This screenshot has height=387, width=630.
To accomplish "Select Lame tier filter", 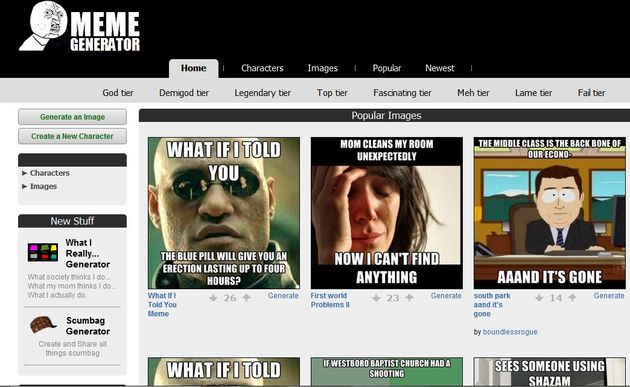I will [x=534, y=93].
